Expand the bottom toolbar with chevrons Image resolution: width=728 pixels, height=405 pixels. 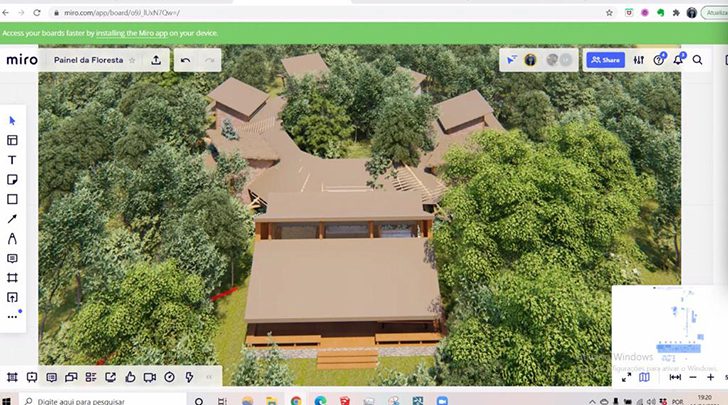tap(209, 377)
